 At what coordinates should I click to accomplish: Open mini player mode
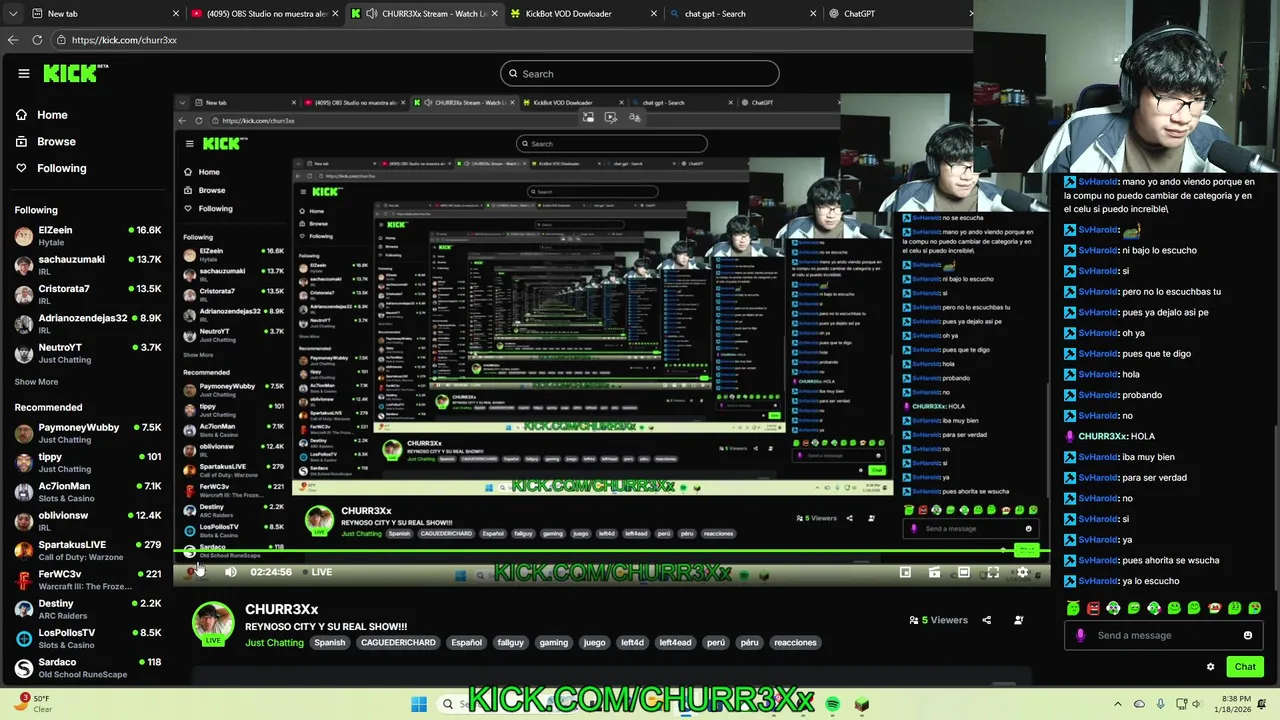click(905, 572)
